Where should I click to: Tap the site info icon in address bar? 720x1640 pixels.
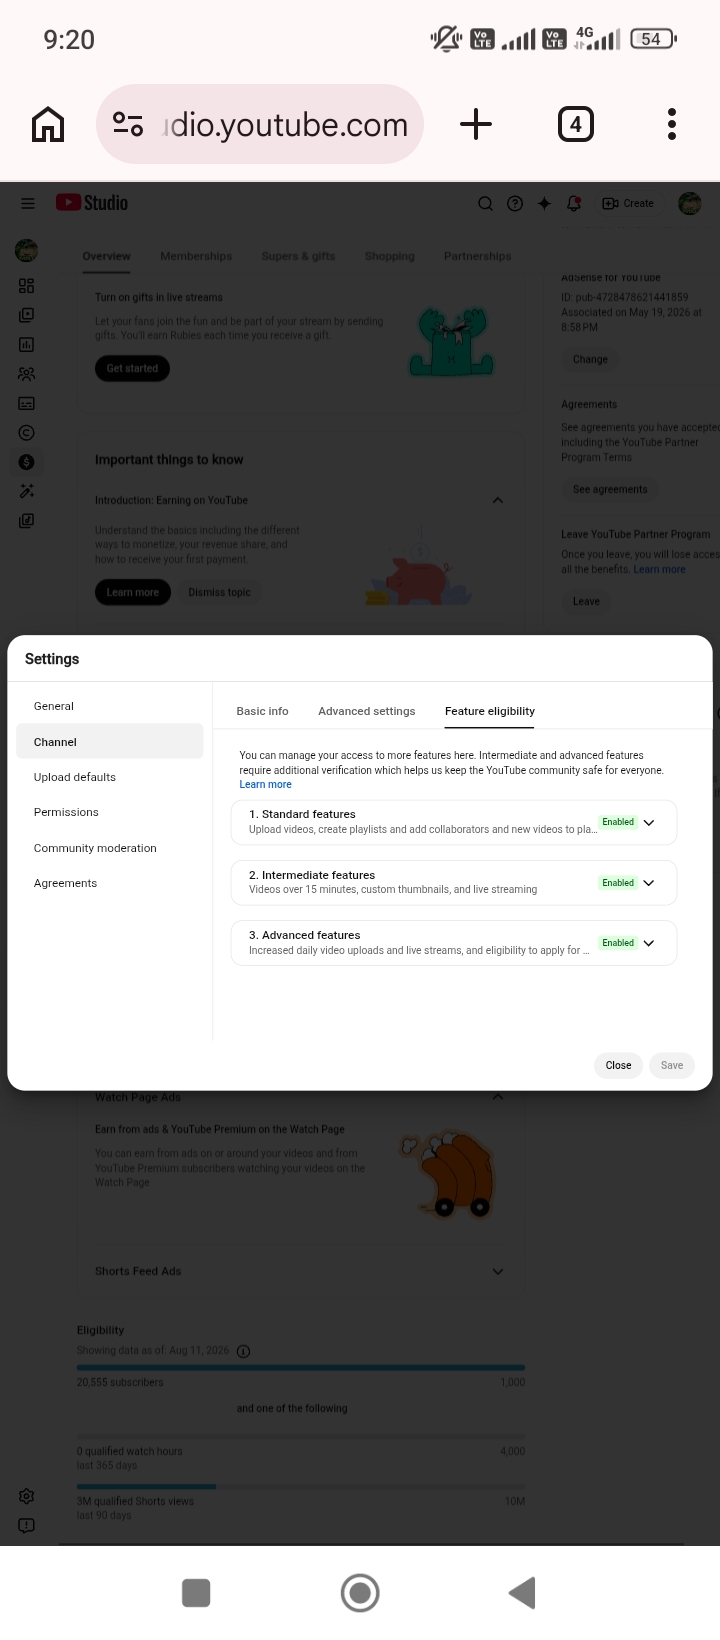[x=128, y=124]
